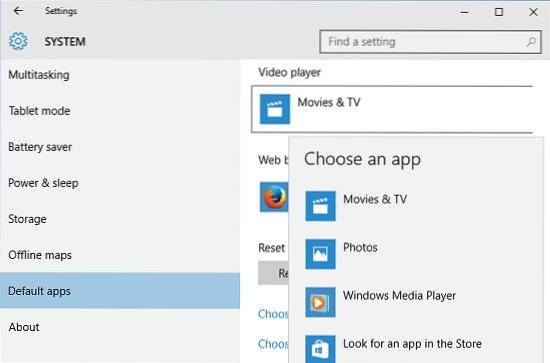Click the lower Choose link
This screenshot has width=550, height=363.
coord(273,344)
